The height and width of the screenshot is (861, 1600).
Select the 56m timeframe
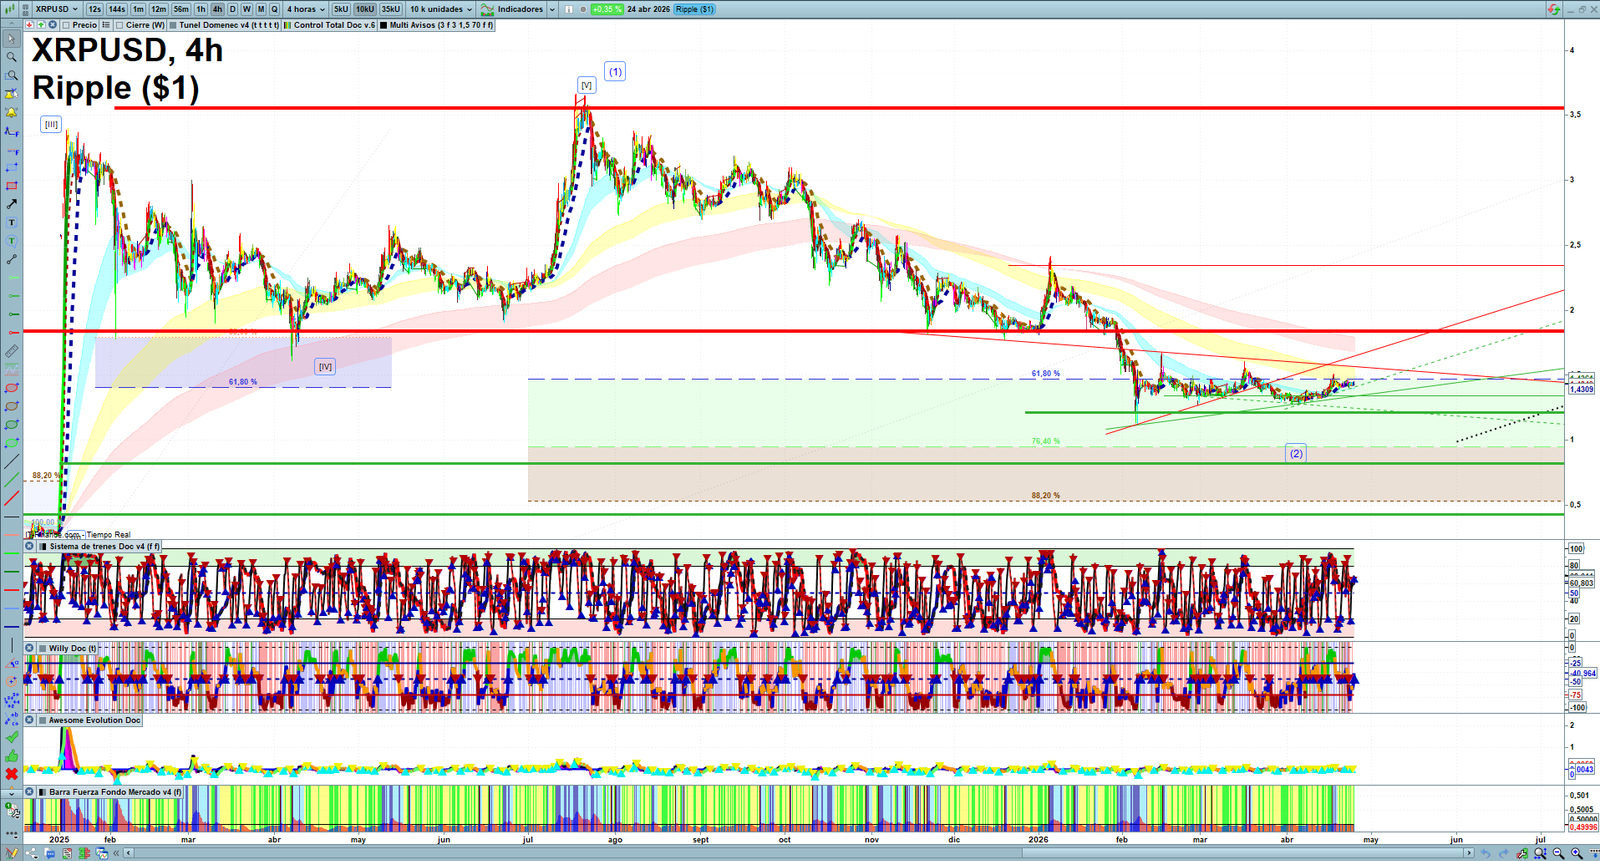[x=181, y=9]
